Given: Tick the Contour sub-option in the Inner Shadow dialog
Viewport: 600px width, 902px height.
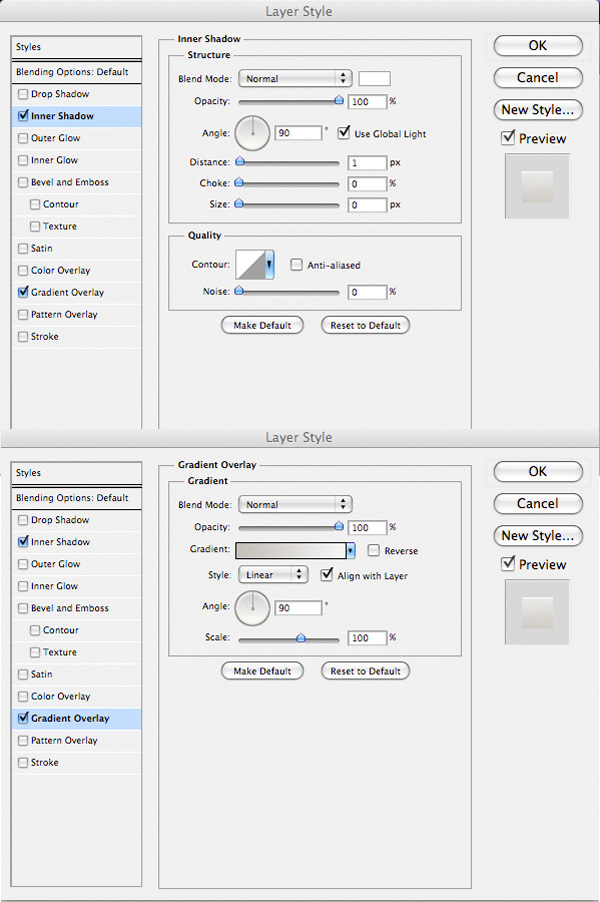Looking at the screenshot, I should tap(35, 204).
